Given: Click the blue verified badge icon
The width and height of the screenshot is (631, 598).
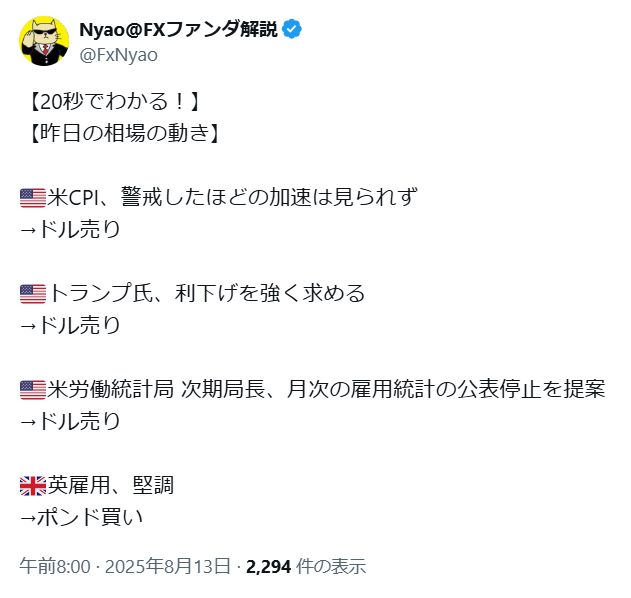Looking at the screenshot, I should pyautogui.click(x=292, y=29).
